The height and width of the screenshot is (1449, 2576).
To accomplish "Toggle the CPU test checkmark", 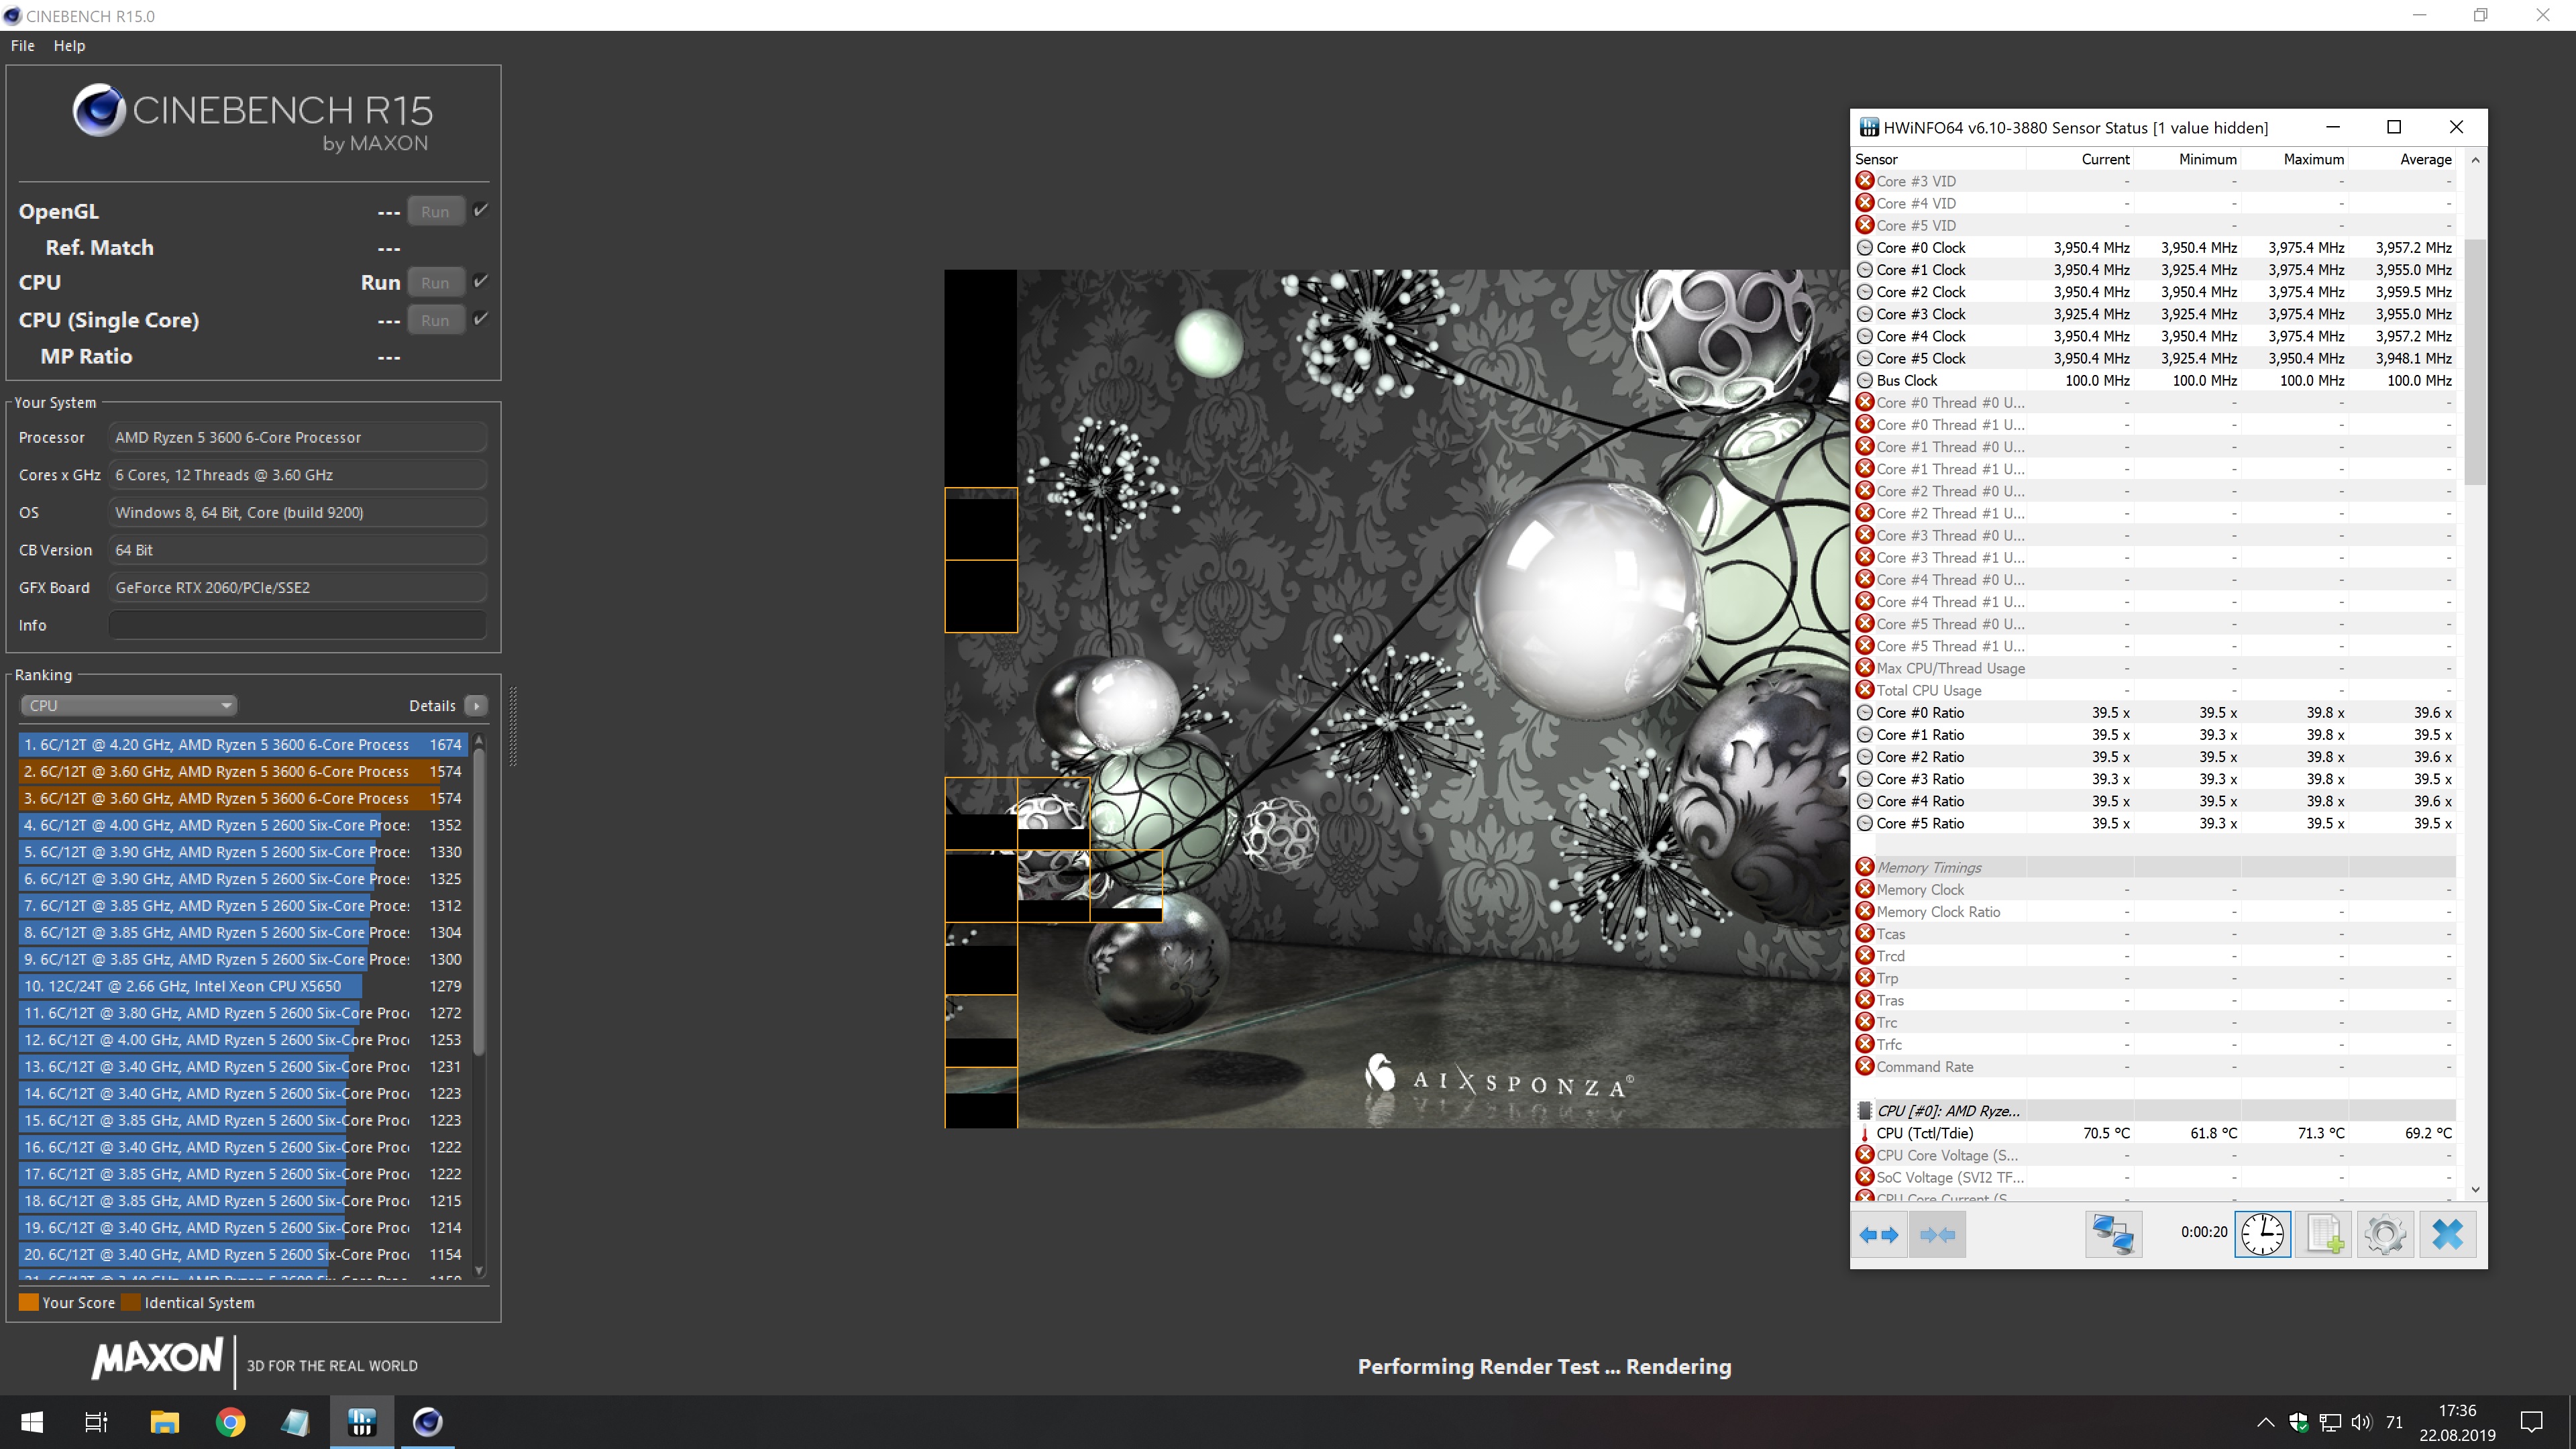I will [481, 281].
